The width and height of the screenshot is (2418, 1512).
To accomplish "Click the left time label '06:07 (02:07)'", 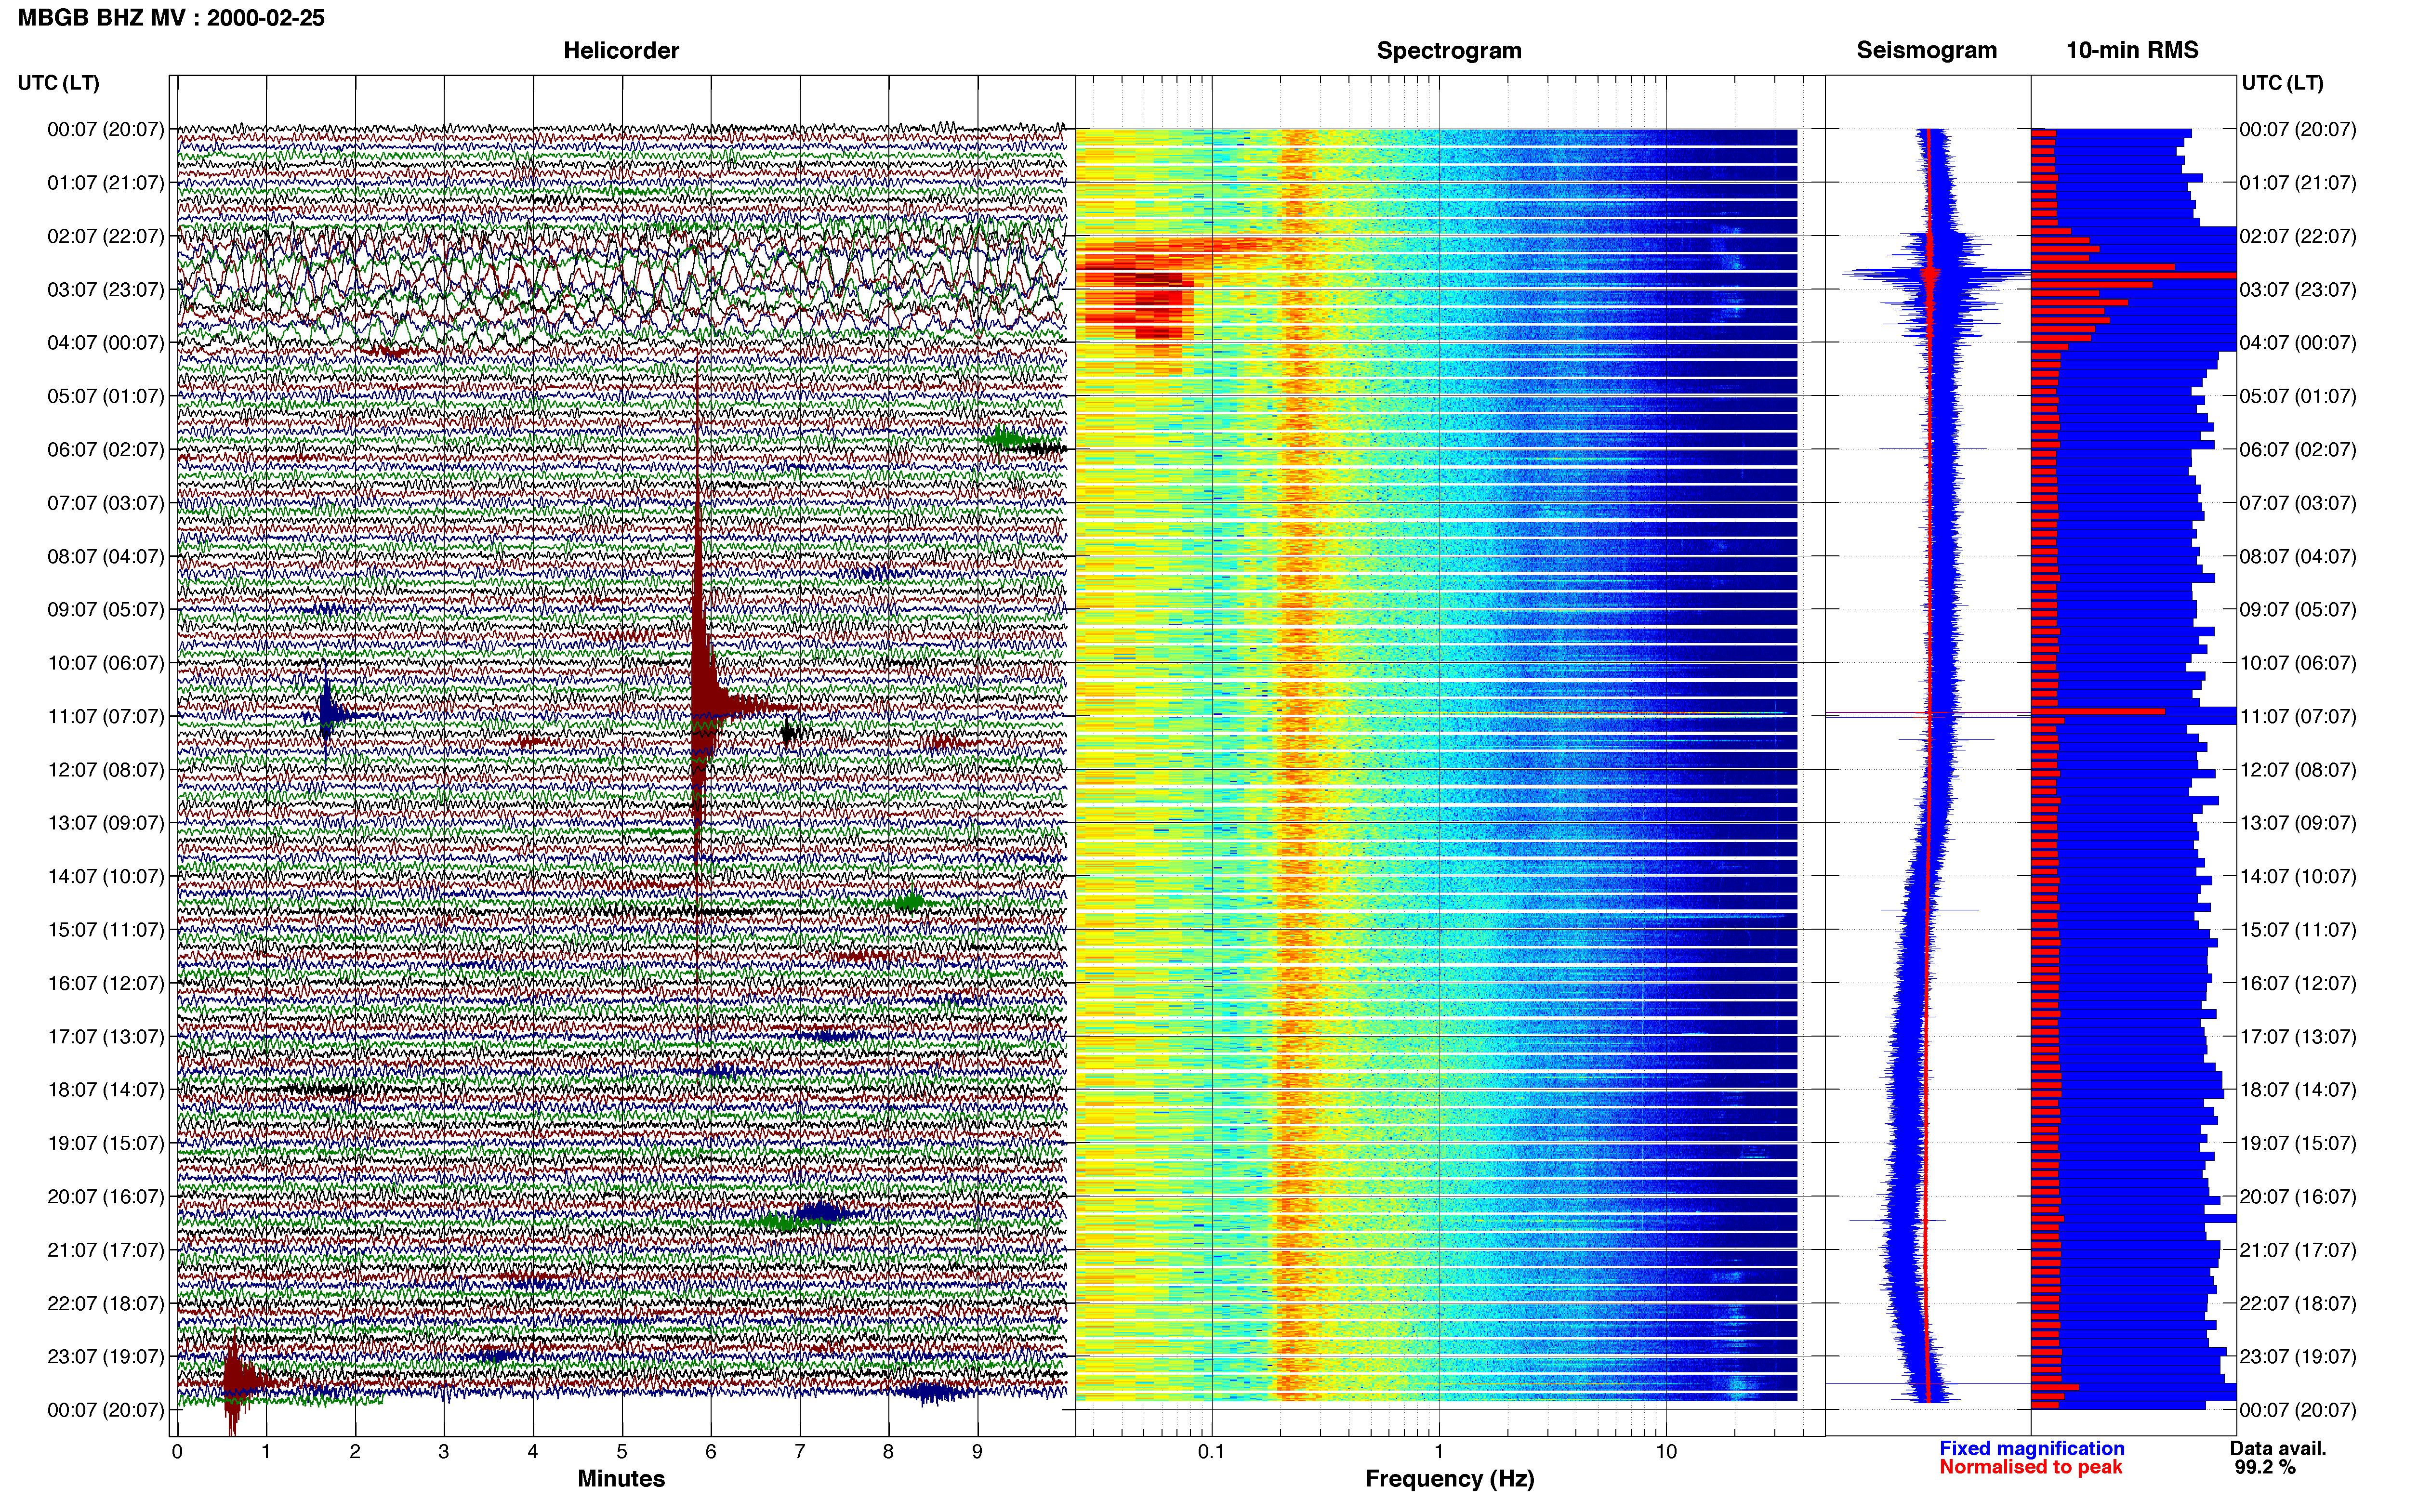I will (105, 449).
